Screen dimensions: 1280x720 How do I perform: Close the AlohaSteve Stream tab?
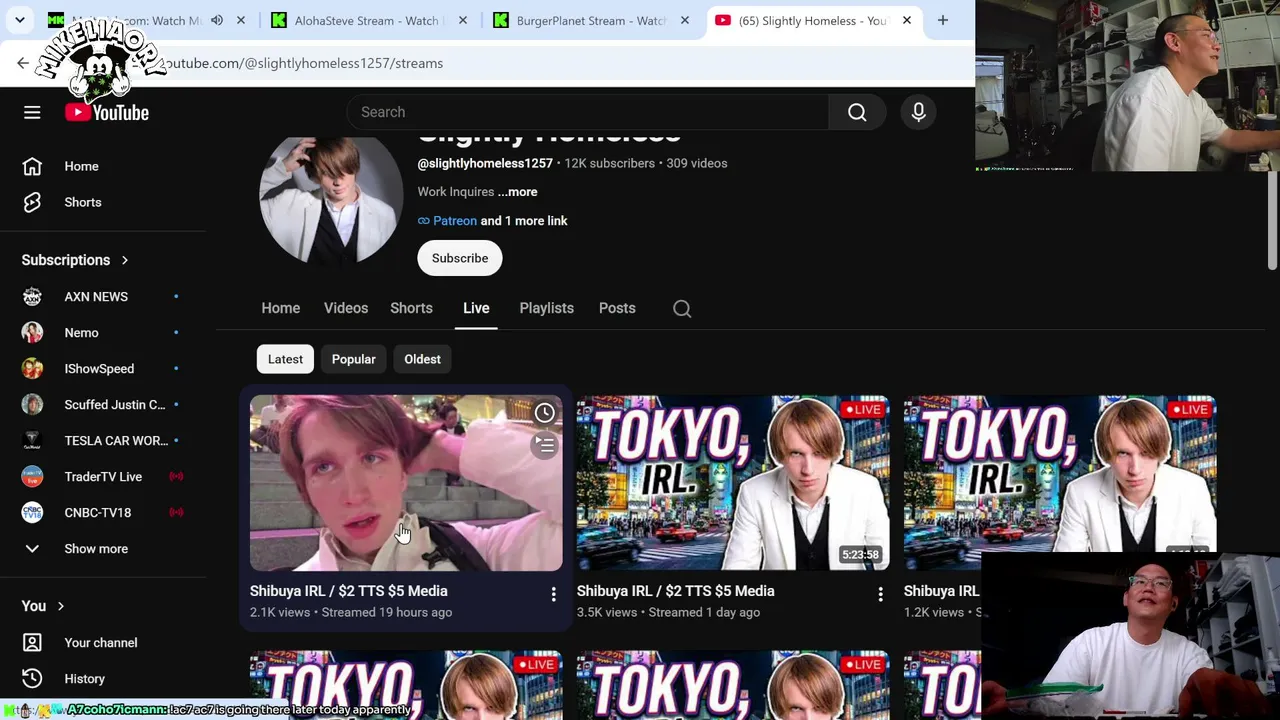coord(463,20)
